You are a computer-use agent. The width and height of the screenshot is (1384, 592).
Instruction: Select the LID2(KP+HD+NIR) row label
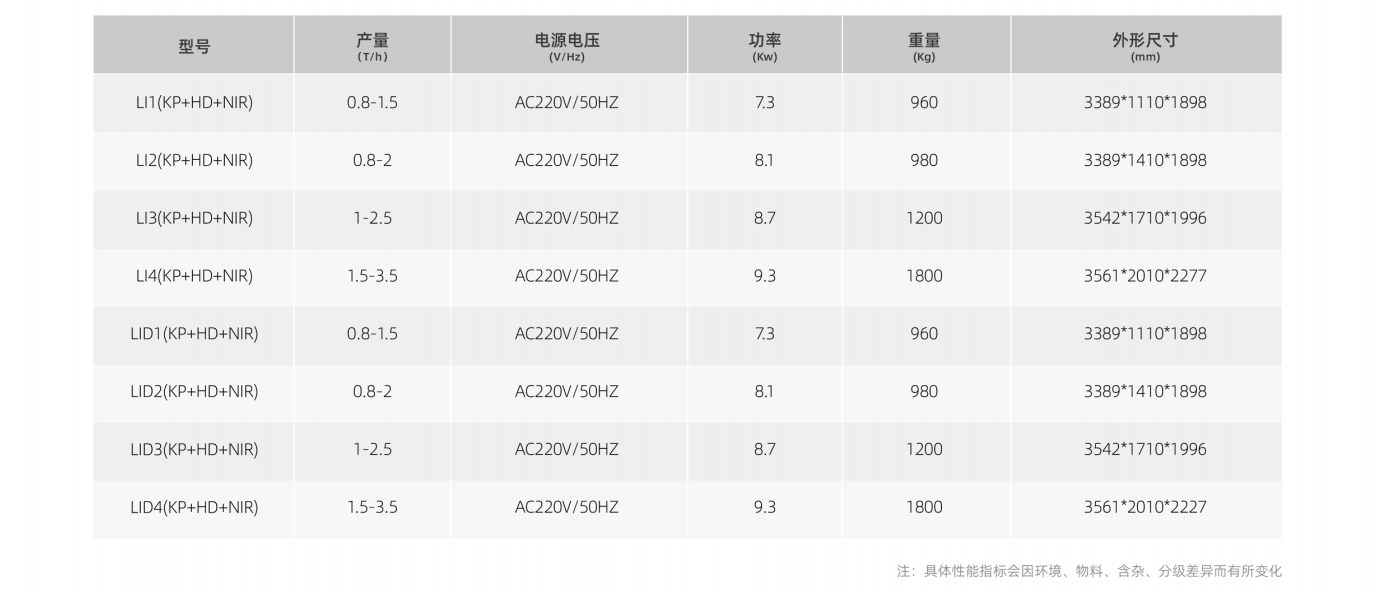(x=194, y=391)
